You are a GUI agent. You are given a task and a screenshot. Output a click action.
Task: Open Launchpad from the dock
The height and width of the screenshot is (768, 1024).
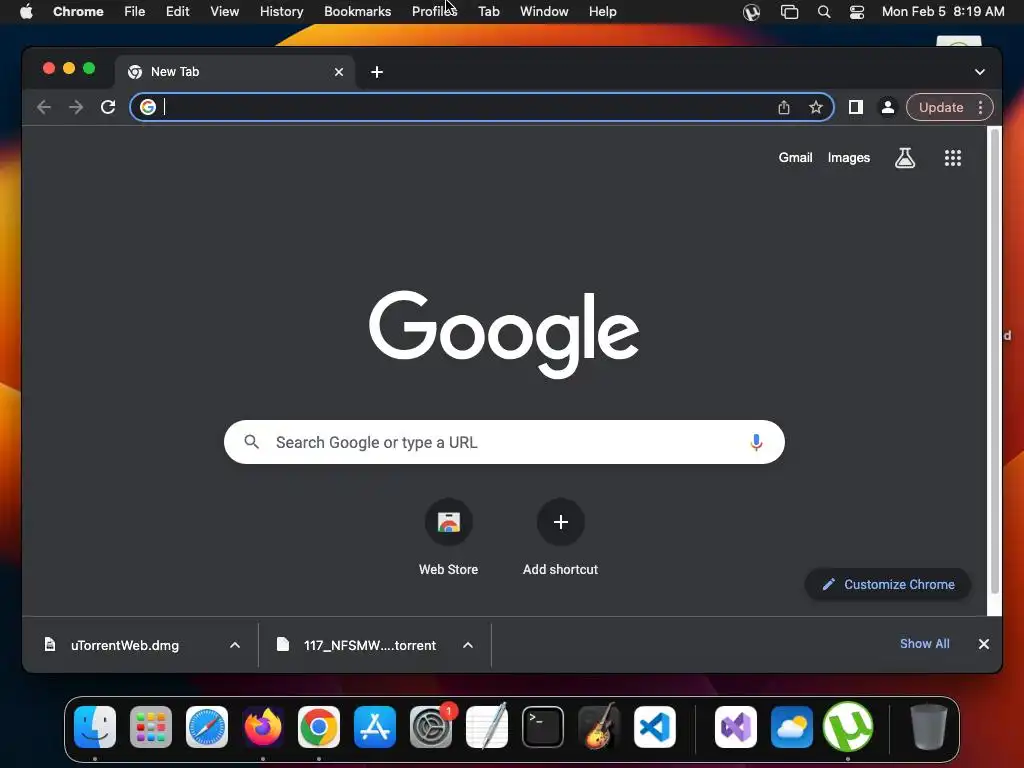pos(151,727)
